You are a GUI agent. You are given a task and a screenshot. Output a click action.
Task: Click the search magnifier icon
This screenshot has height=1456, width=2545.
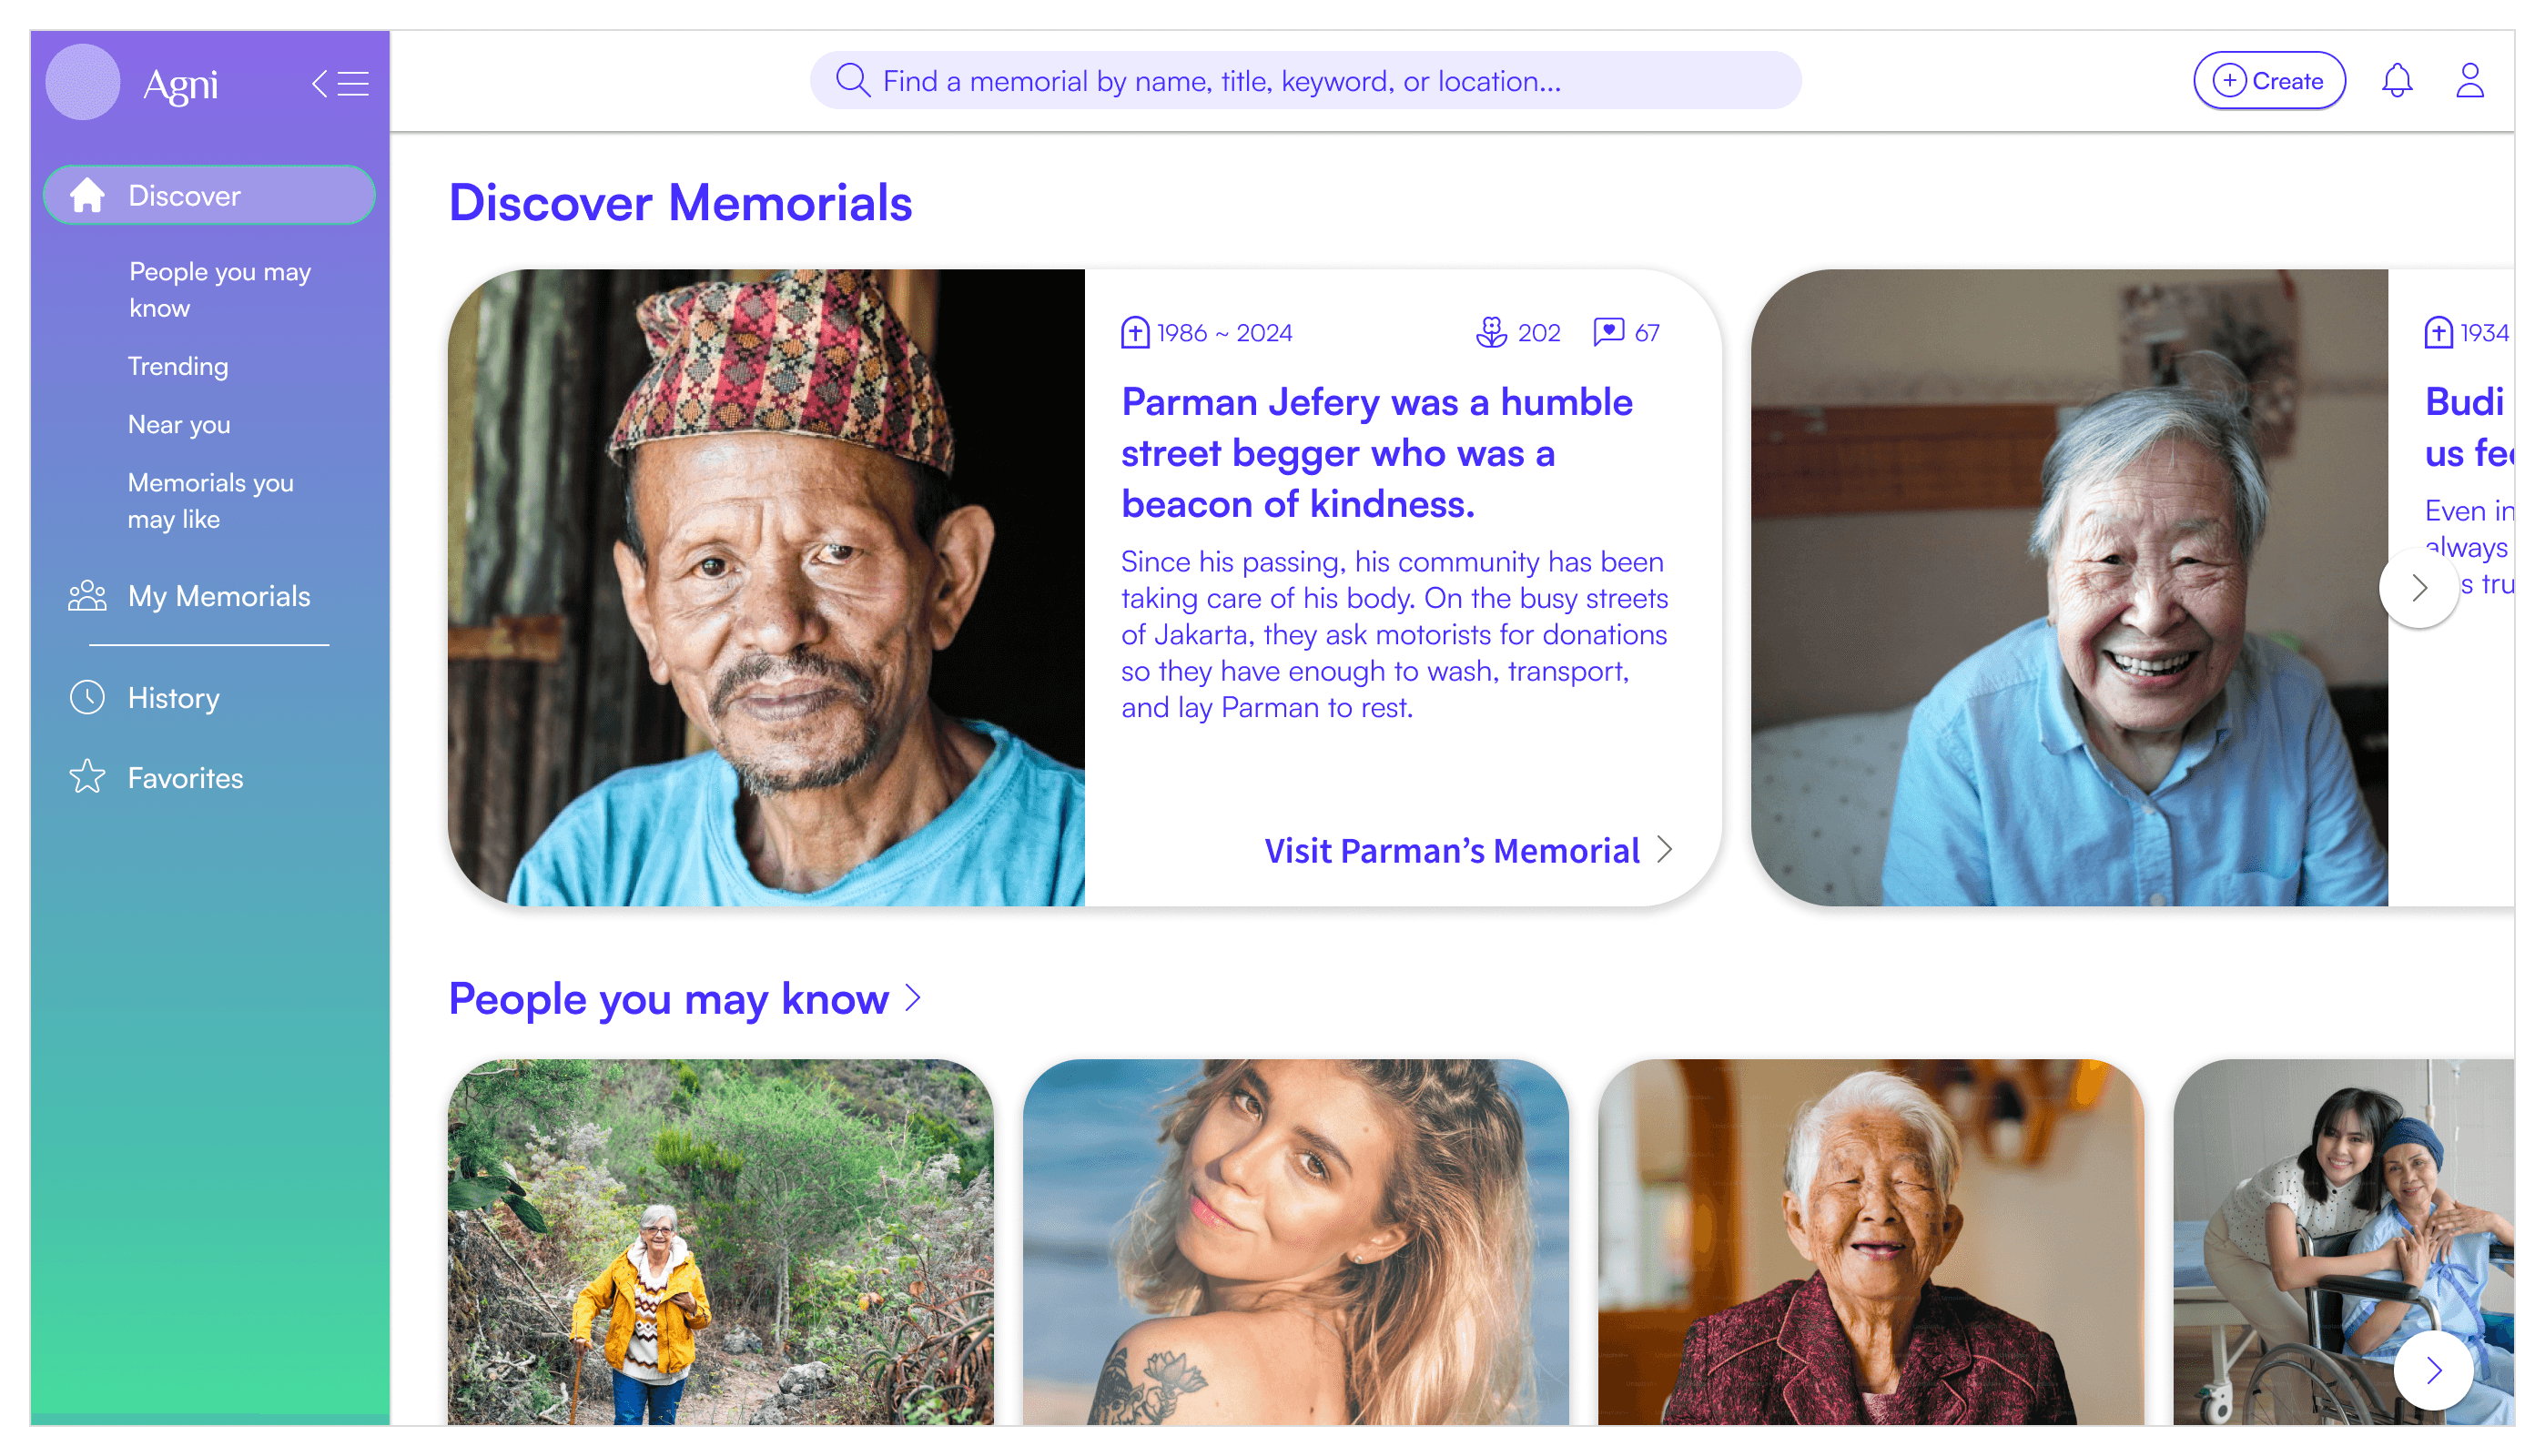[x=852, y=80]
